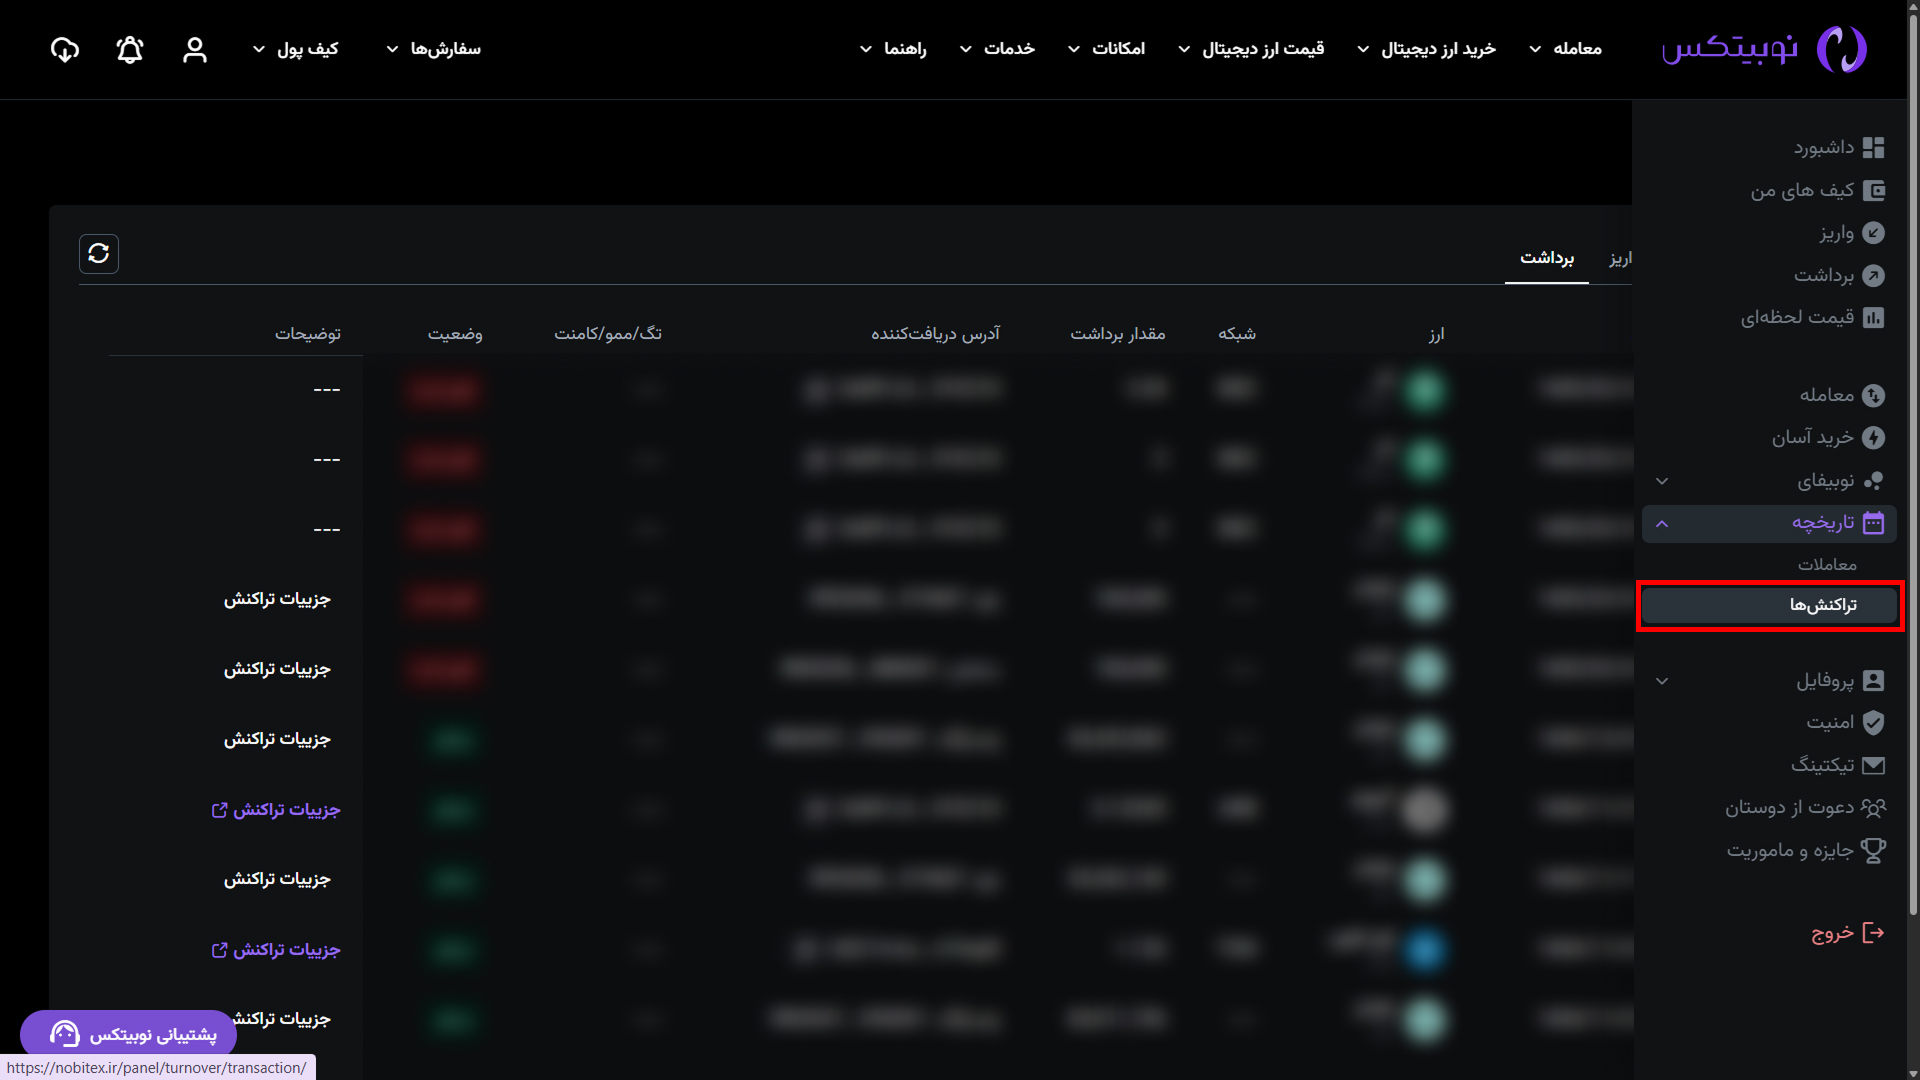Open the خدمات dropdown menu
1920x1080 pixels.
tap(997, 49)
